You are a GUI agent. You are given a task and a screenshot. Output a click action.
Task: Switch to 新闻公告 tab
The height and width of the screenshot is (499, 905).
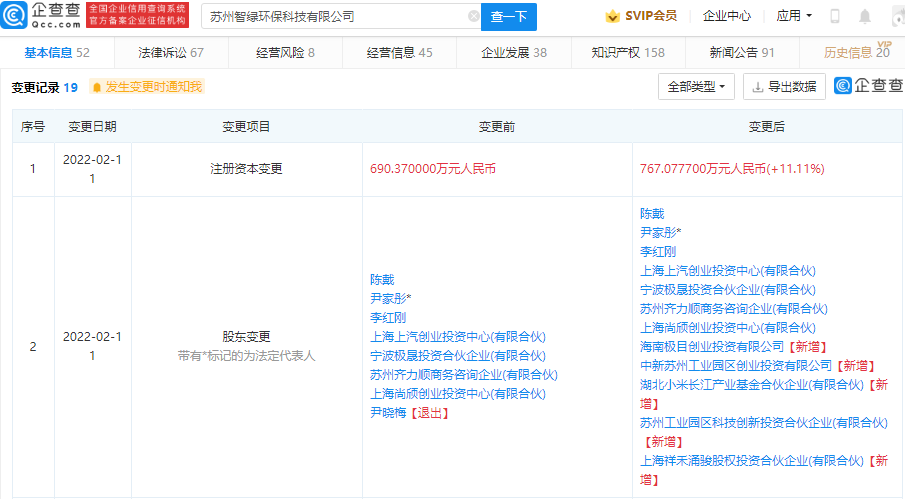[x=742, y=52]
